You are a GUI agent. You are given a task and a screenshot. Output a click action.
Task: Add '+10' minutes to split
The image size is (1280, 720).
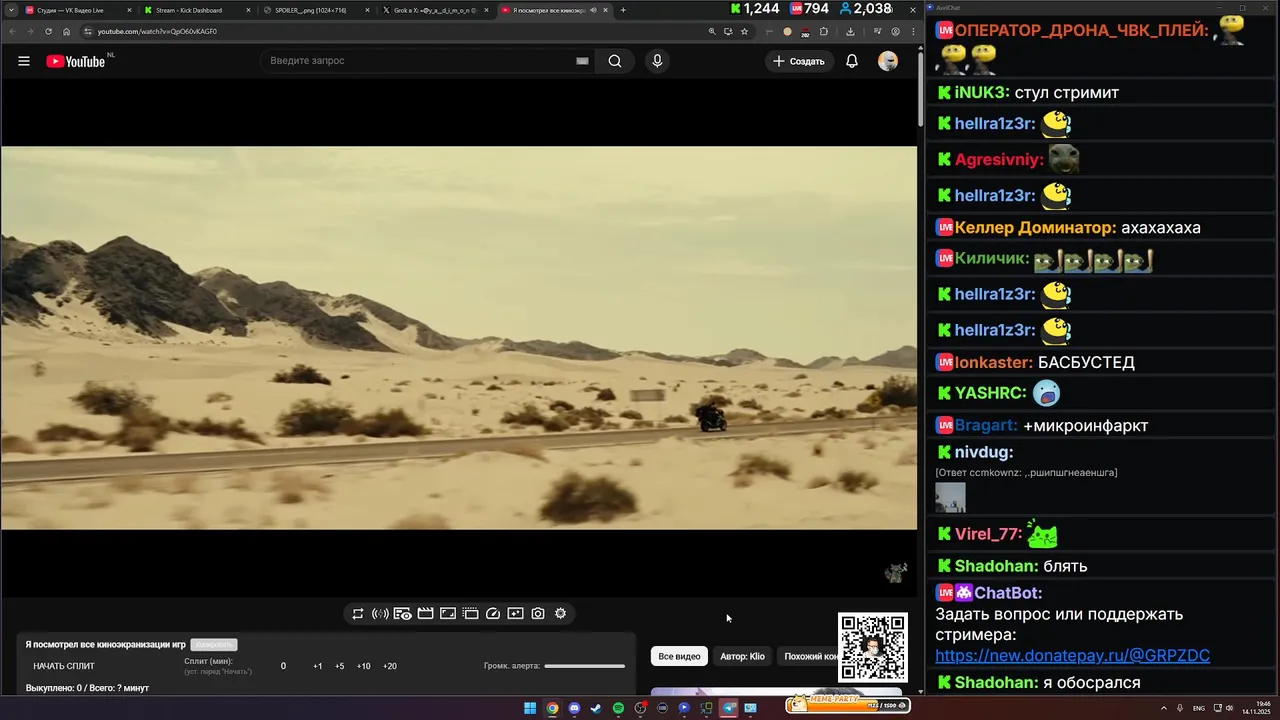click(x=363, y=666)
